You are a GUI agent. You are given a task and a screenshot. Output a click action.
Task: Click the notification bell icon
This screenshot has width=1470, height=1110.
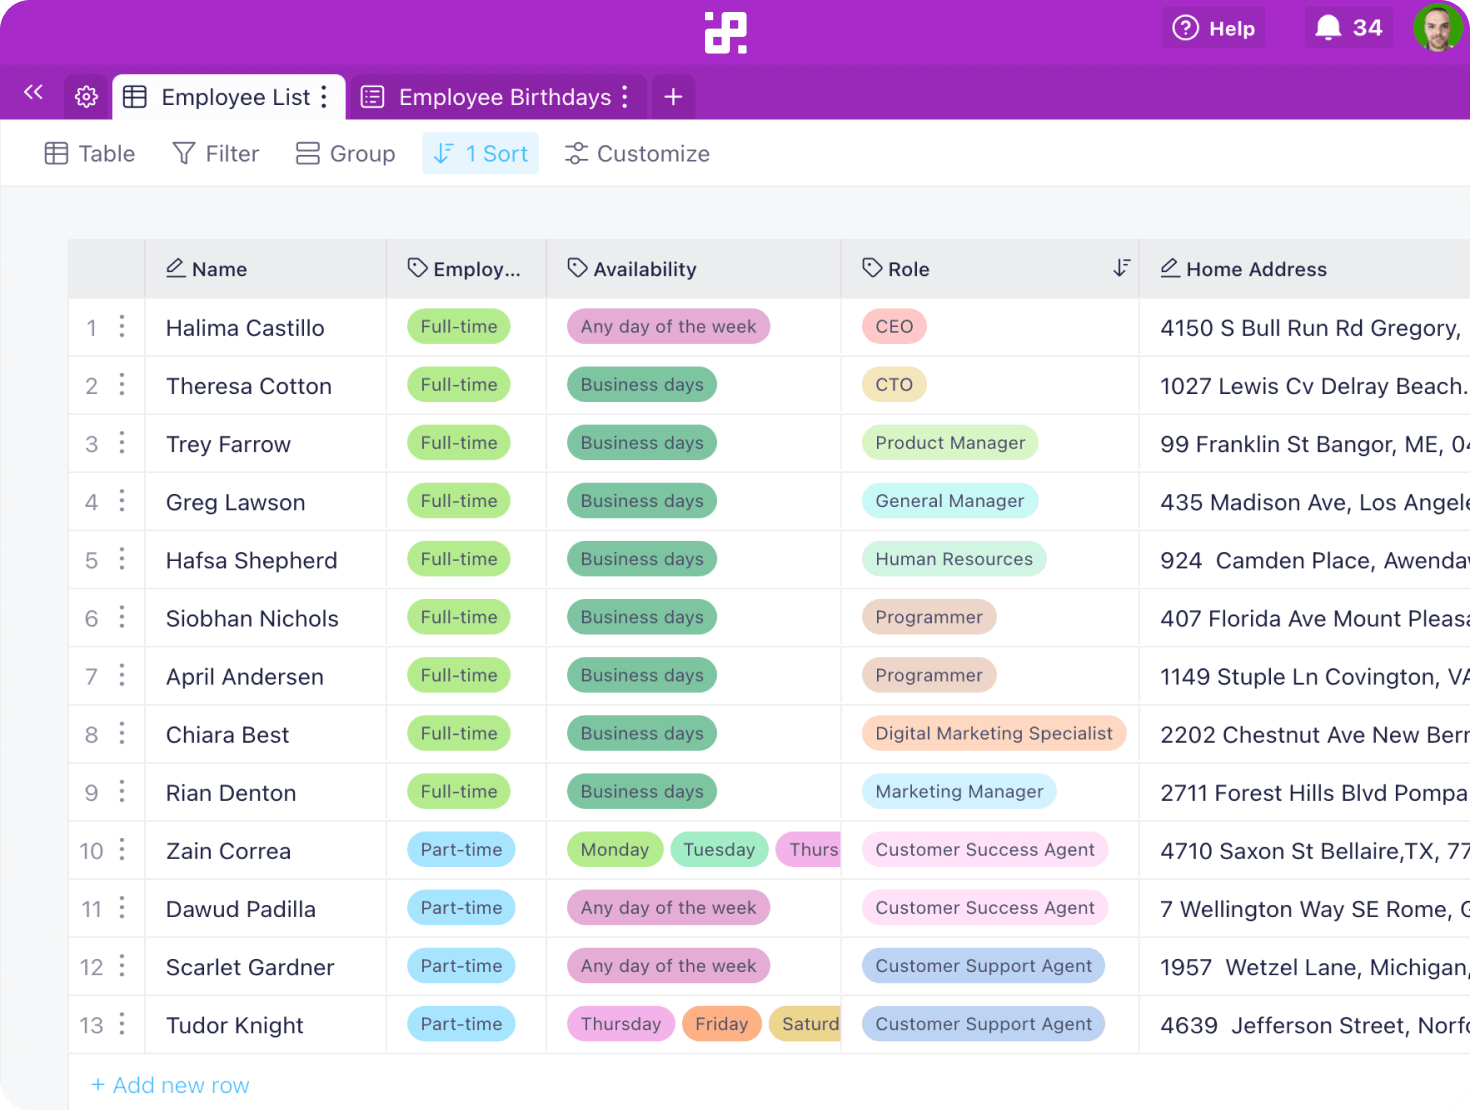pyautogui.click(x=1328, y=28)
